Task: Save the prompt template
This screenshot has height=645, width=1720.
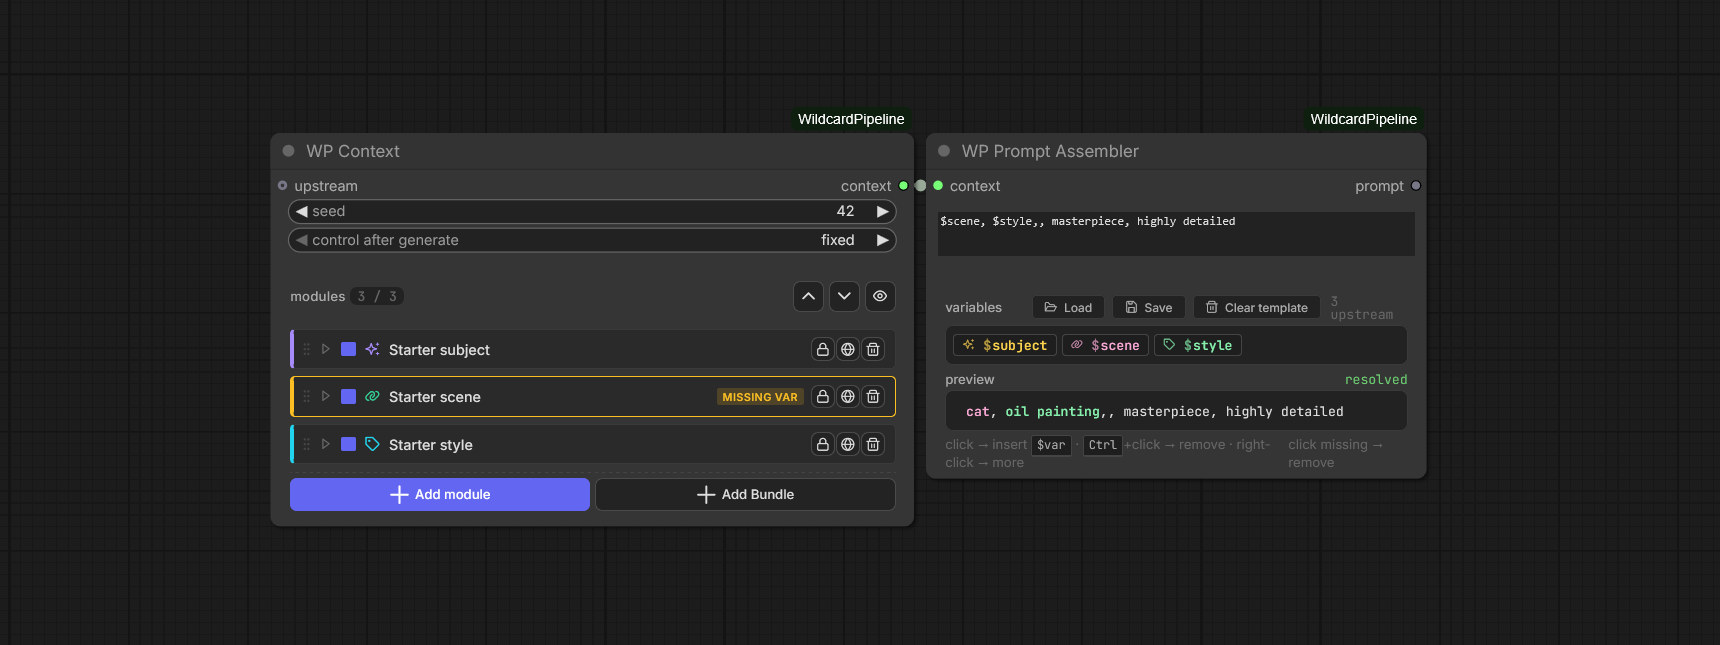Action: coord(1149,307)
